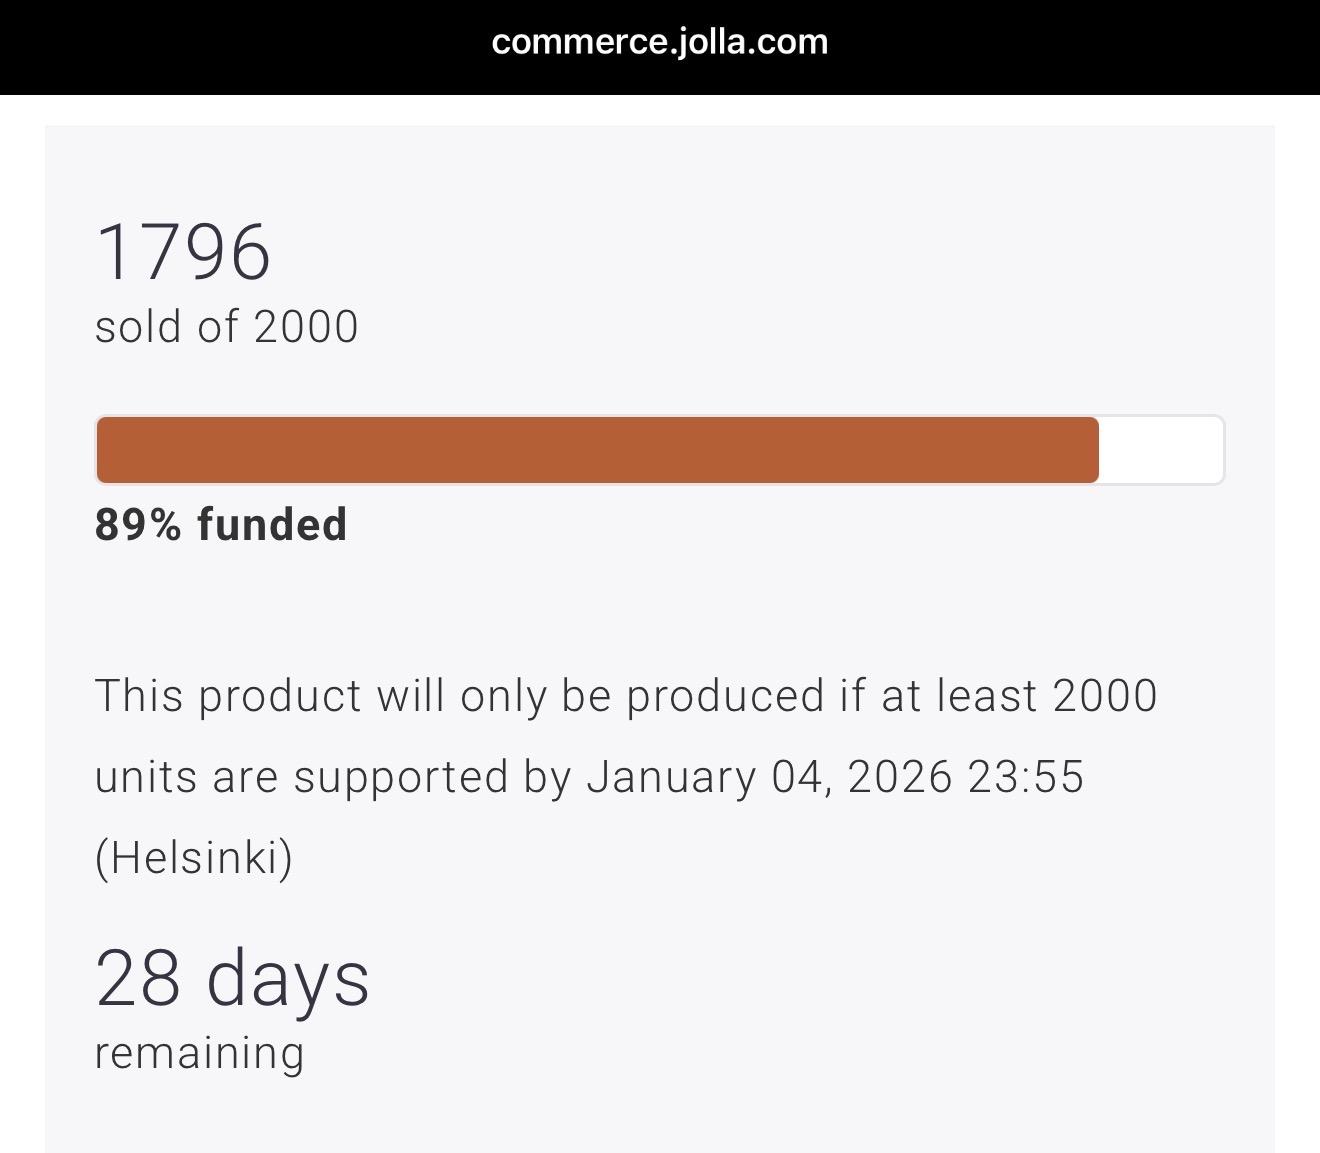Select the "89% funded" label
Screen dimensions: 1320x1153
point(221,525)
